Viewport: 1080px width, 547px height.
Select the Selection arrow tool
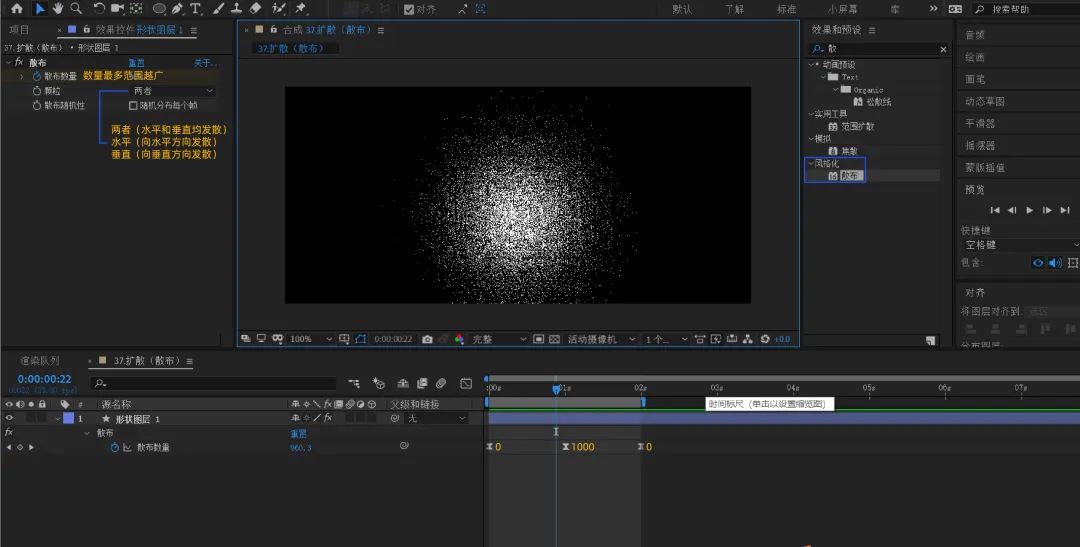(40, 9)
